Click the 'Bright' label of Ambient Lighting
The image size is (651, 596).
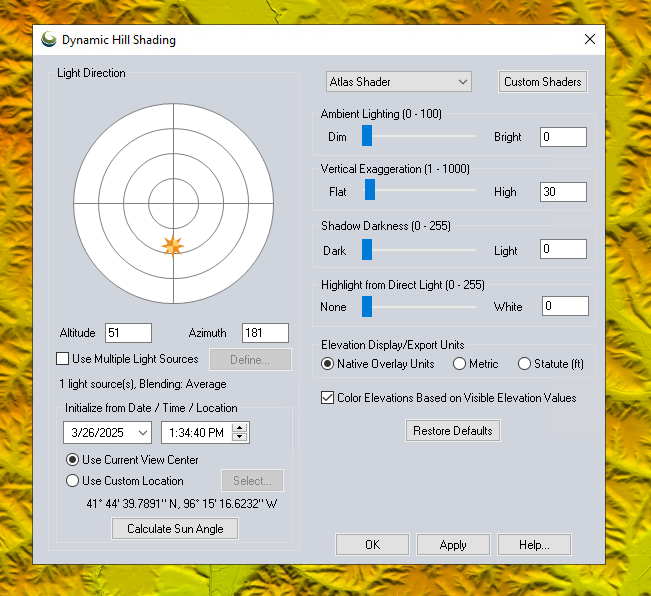[x=507, y=137]
